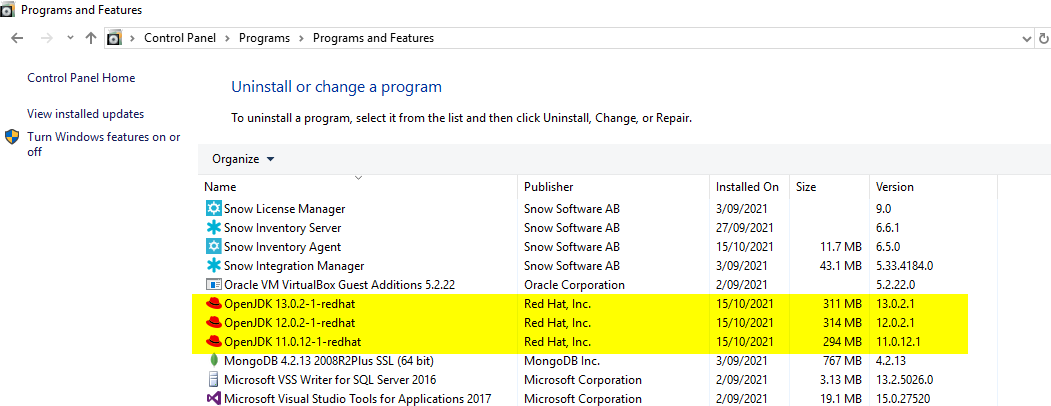Click the 27/09/2021 installed date
The width and height of the screenshot is (1051, 406).
click(x=745, y=228)
